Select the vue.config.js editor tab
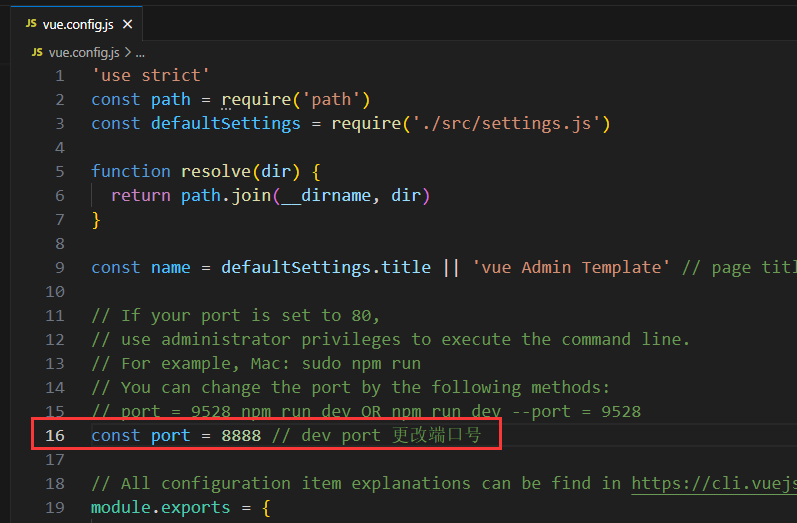Viewport: 797px width, 523px height. [x=77, y=24]
